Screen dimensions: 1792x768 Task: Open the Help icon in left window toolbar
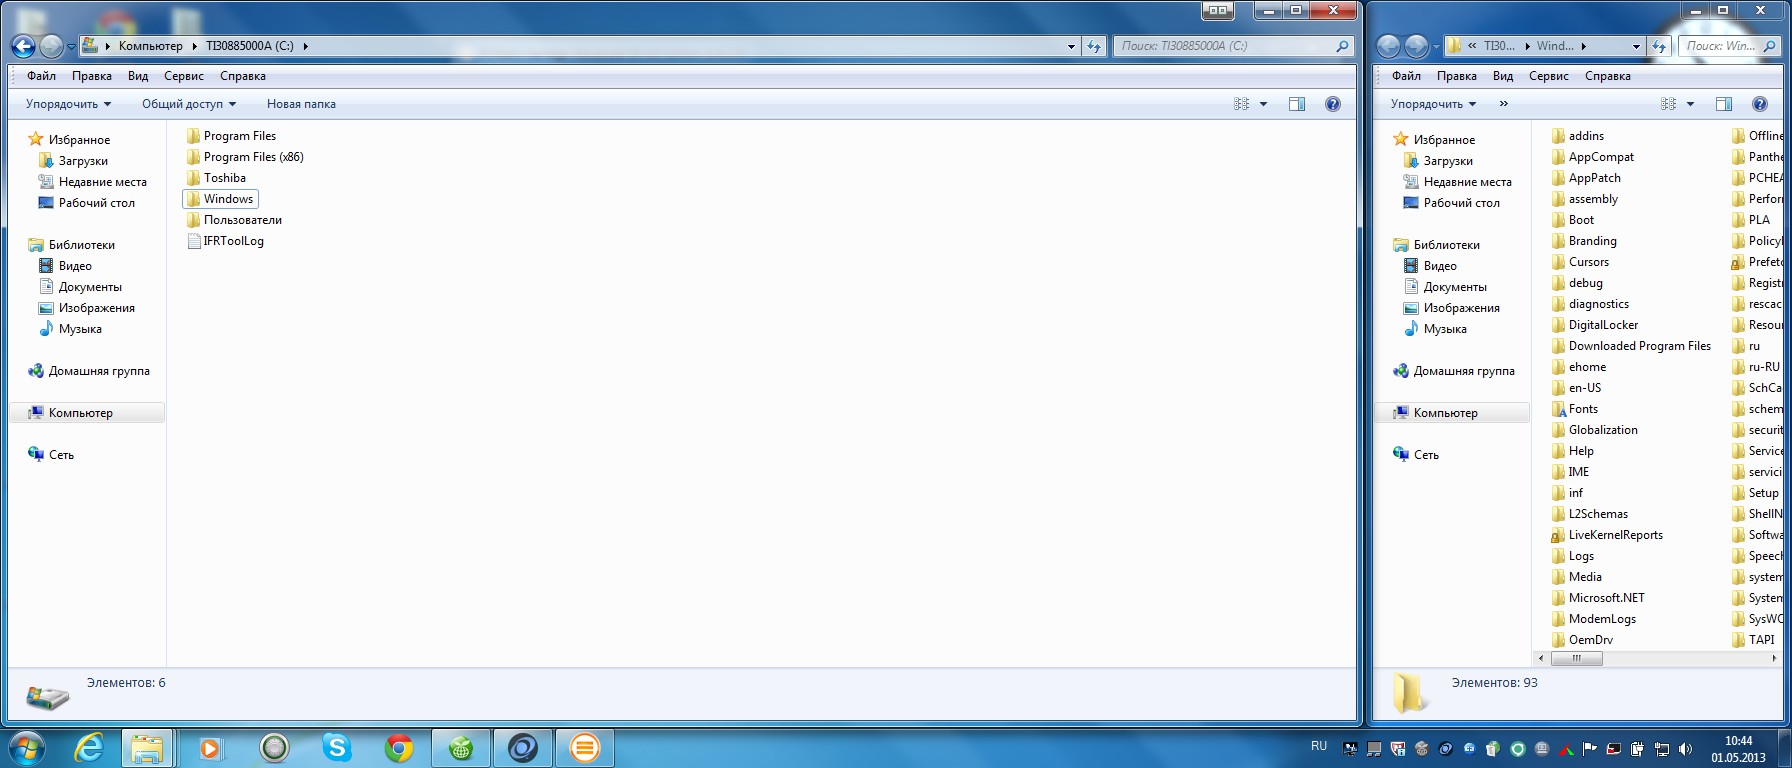(x=1332, y=104)
